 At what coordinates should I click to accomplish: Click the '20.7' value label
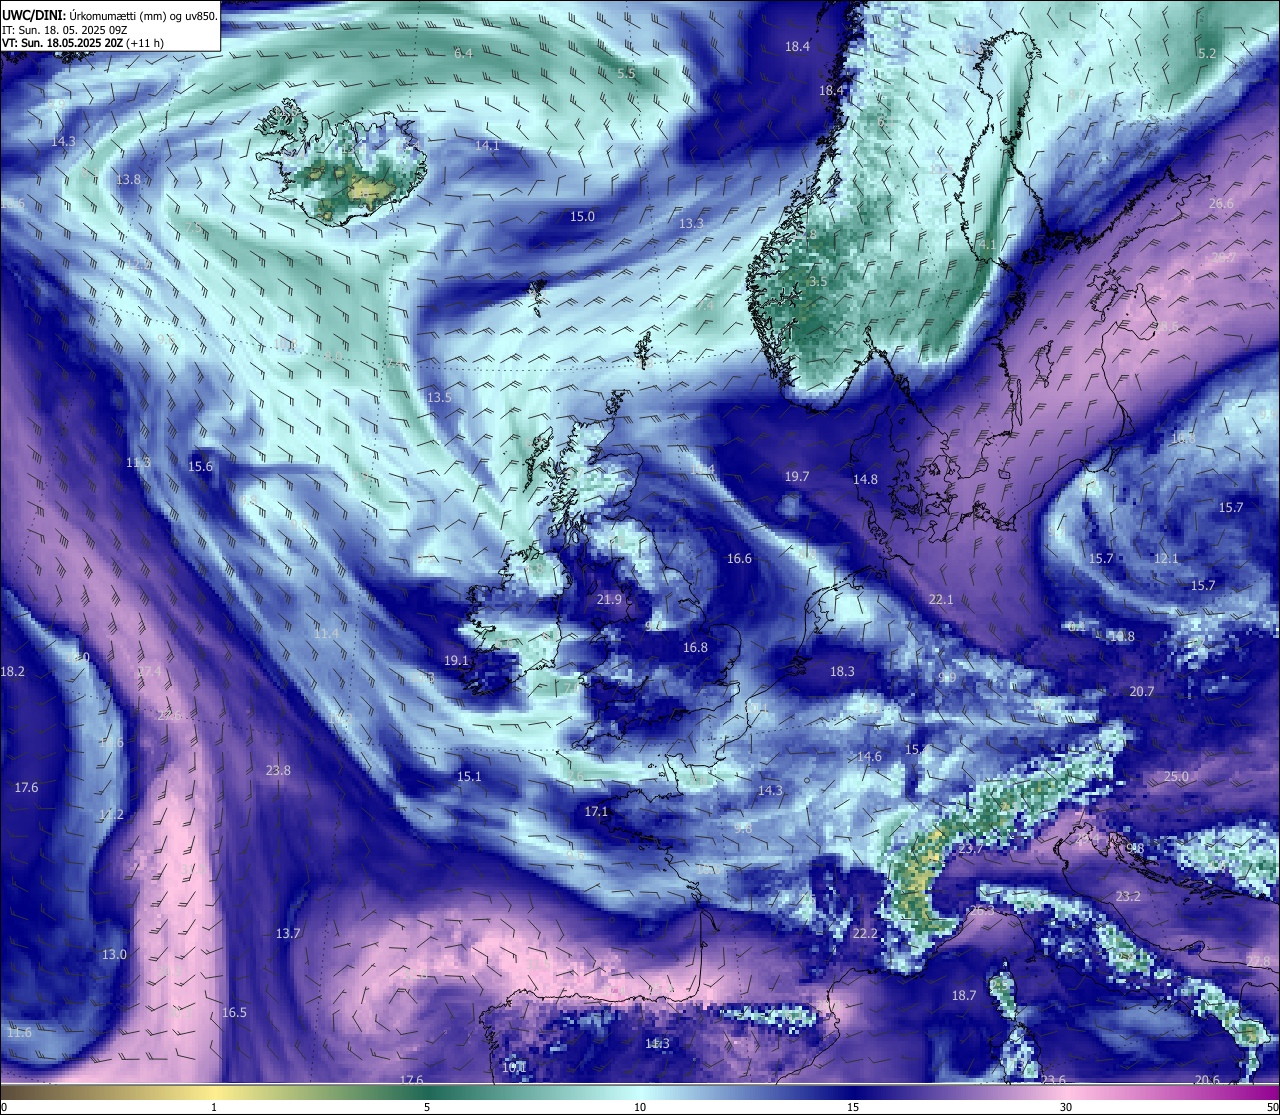coord(1142,692)
